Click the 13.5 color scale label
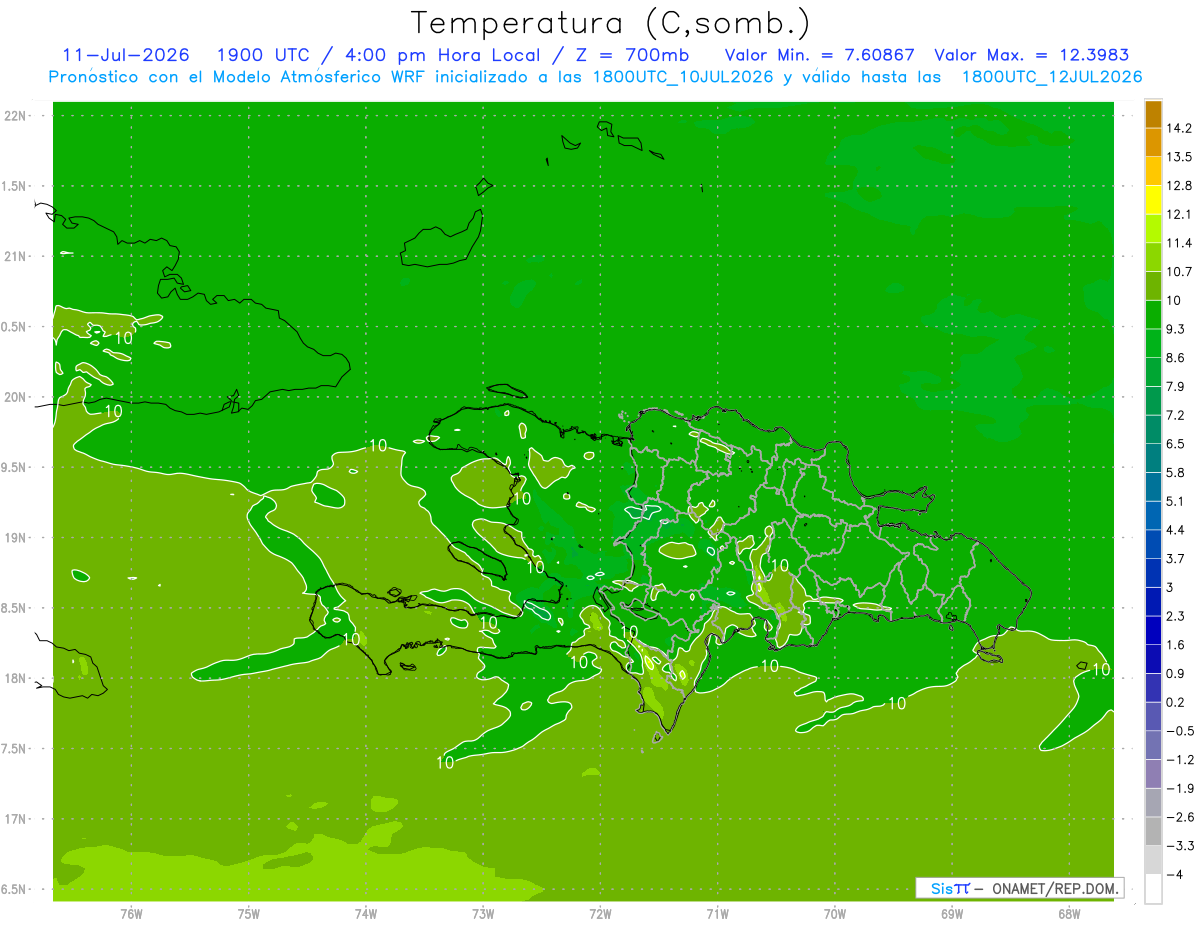This screenshot has width=1200, height=927. (x=1178, y=157)
